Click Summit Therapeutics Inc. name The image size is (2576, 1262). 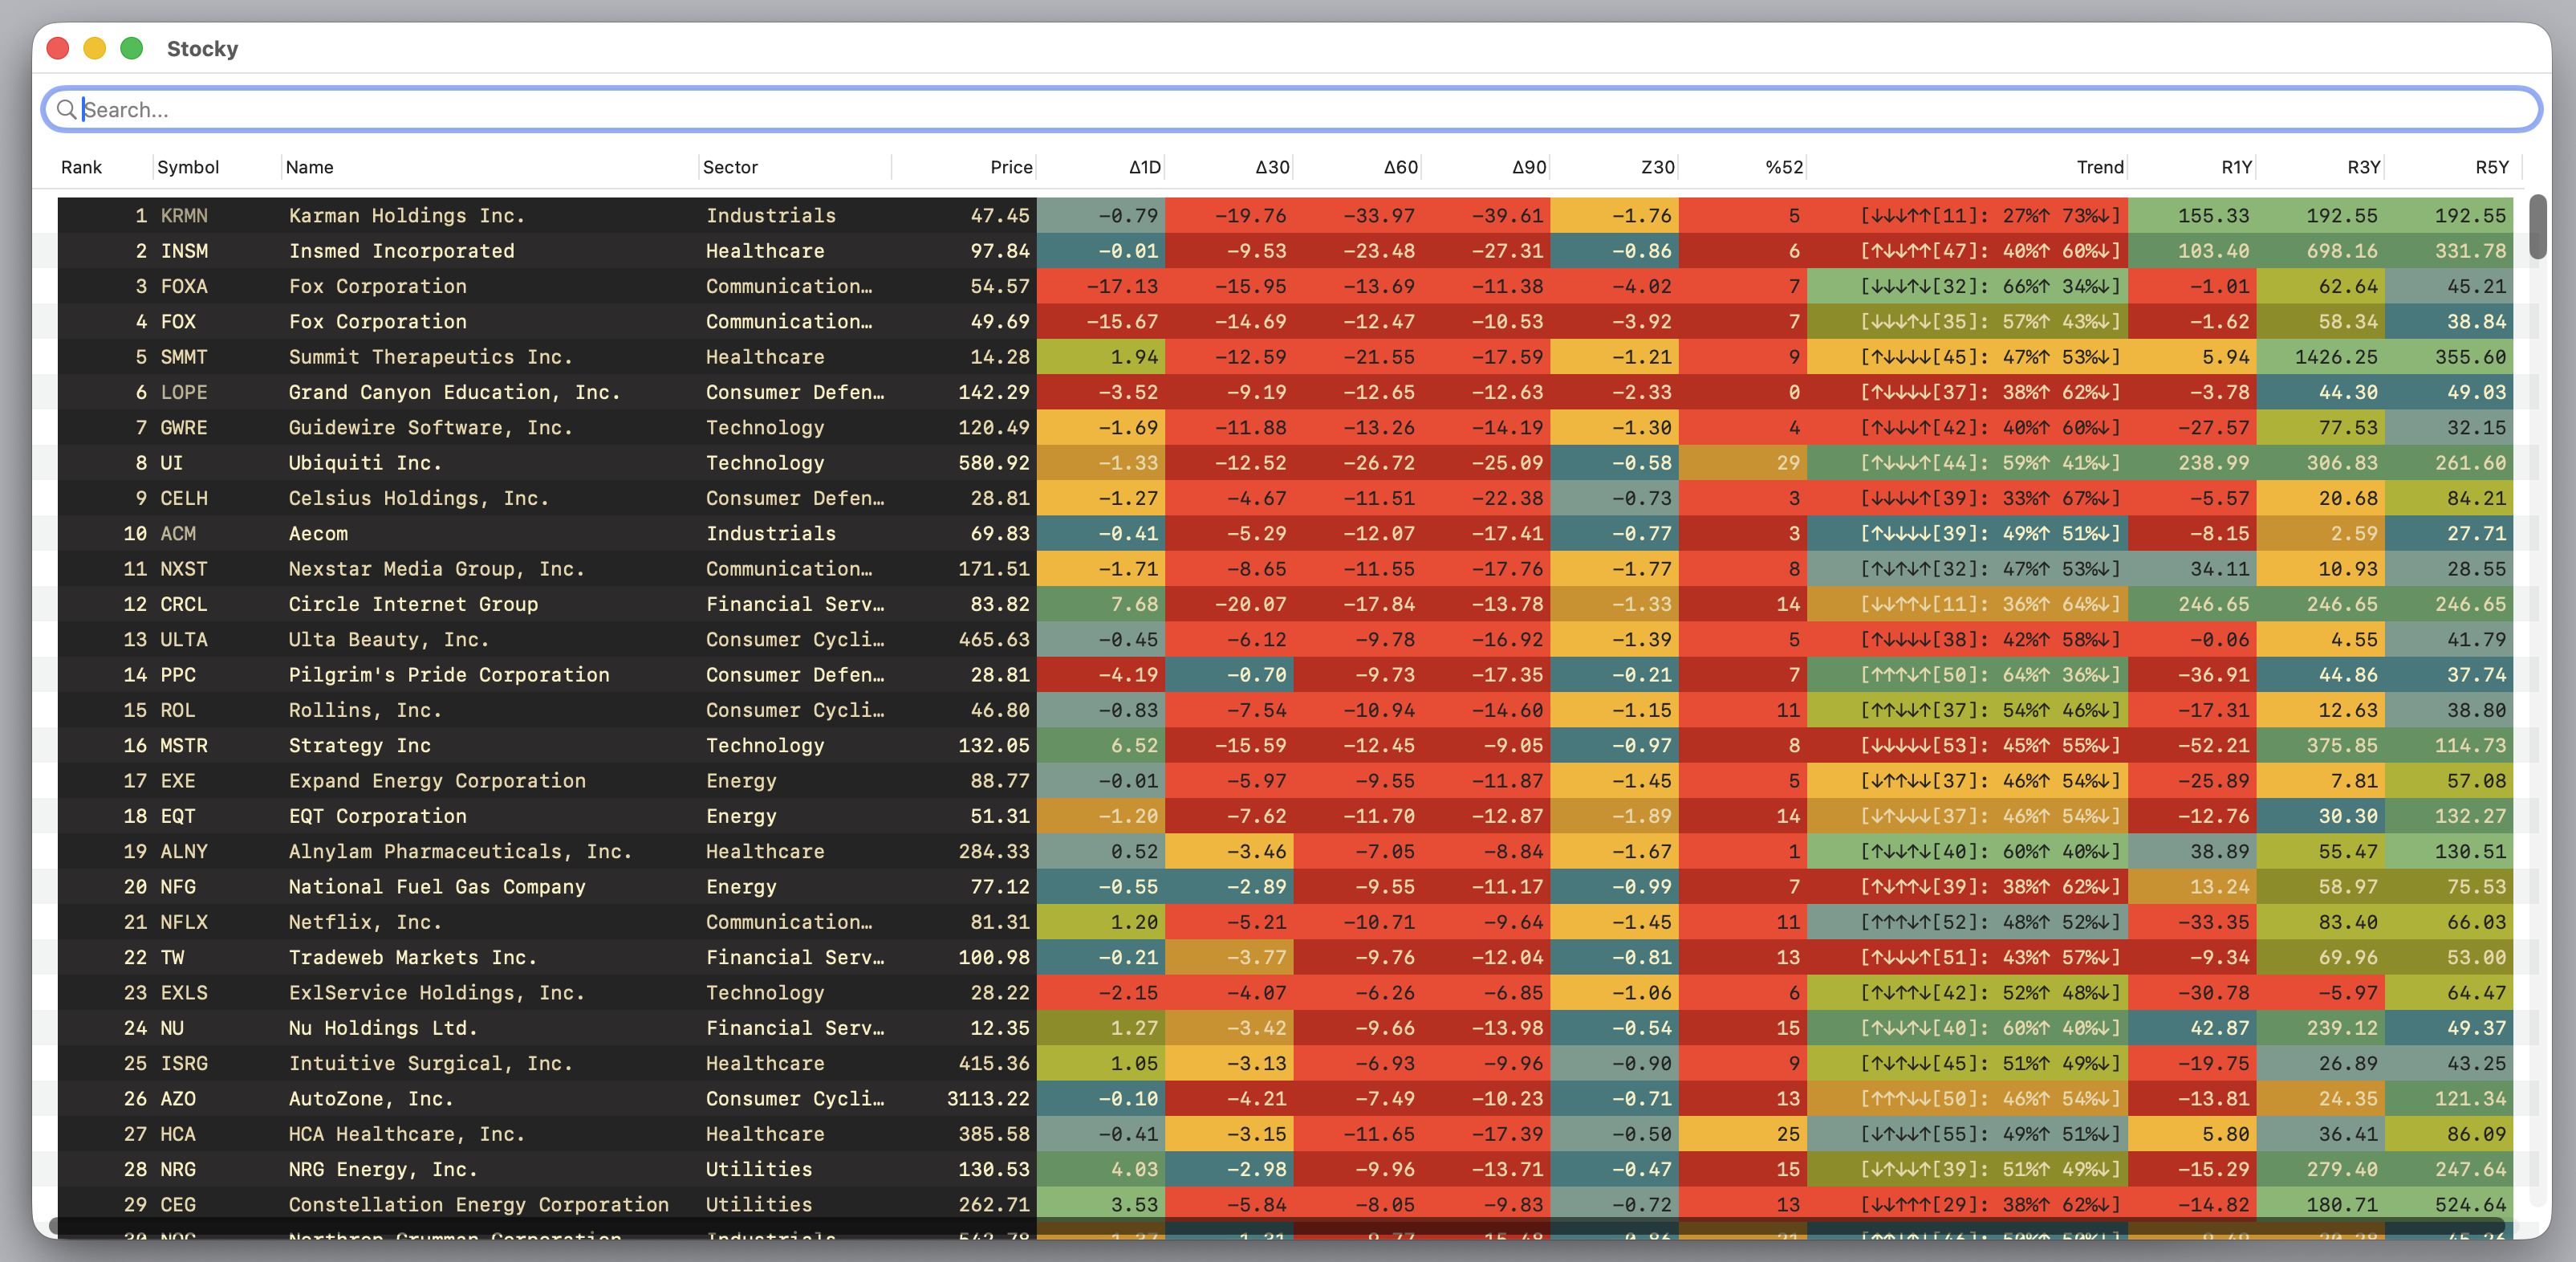[432, 357]
